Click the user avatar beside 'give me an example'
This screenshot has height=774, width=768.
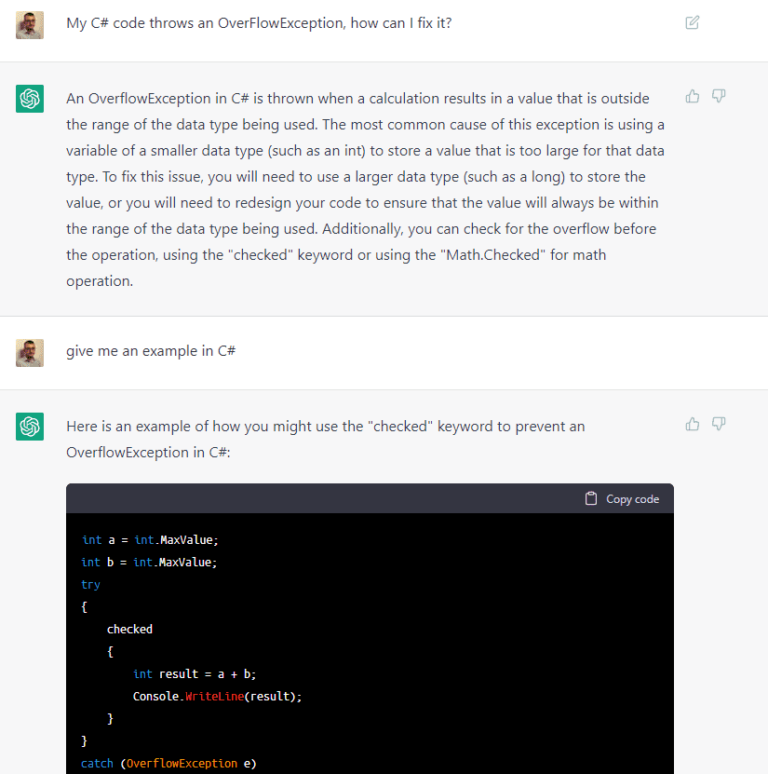(30, 353)
